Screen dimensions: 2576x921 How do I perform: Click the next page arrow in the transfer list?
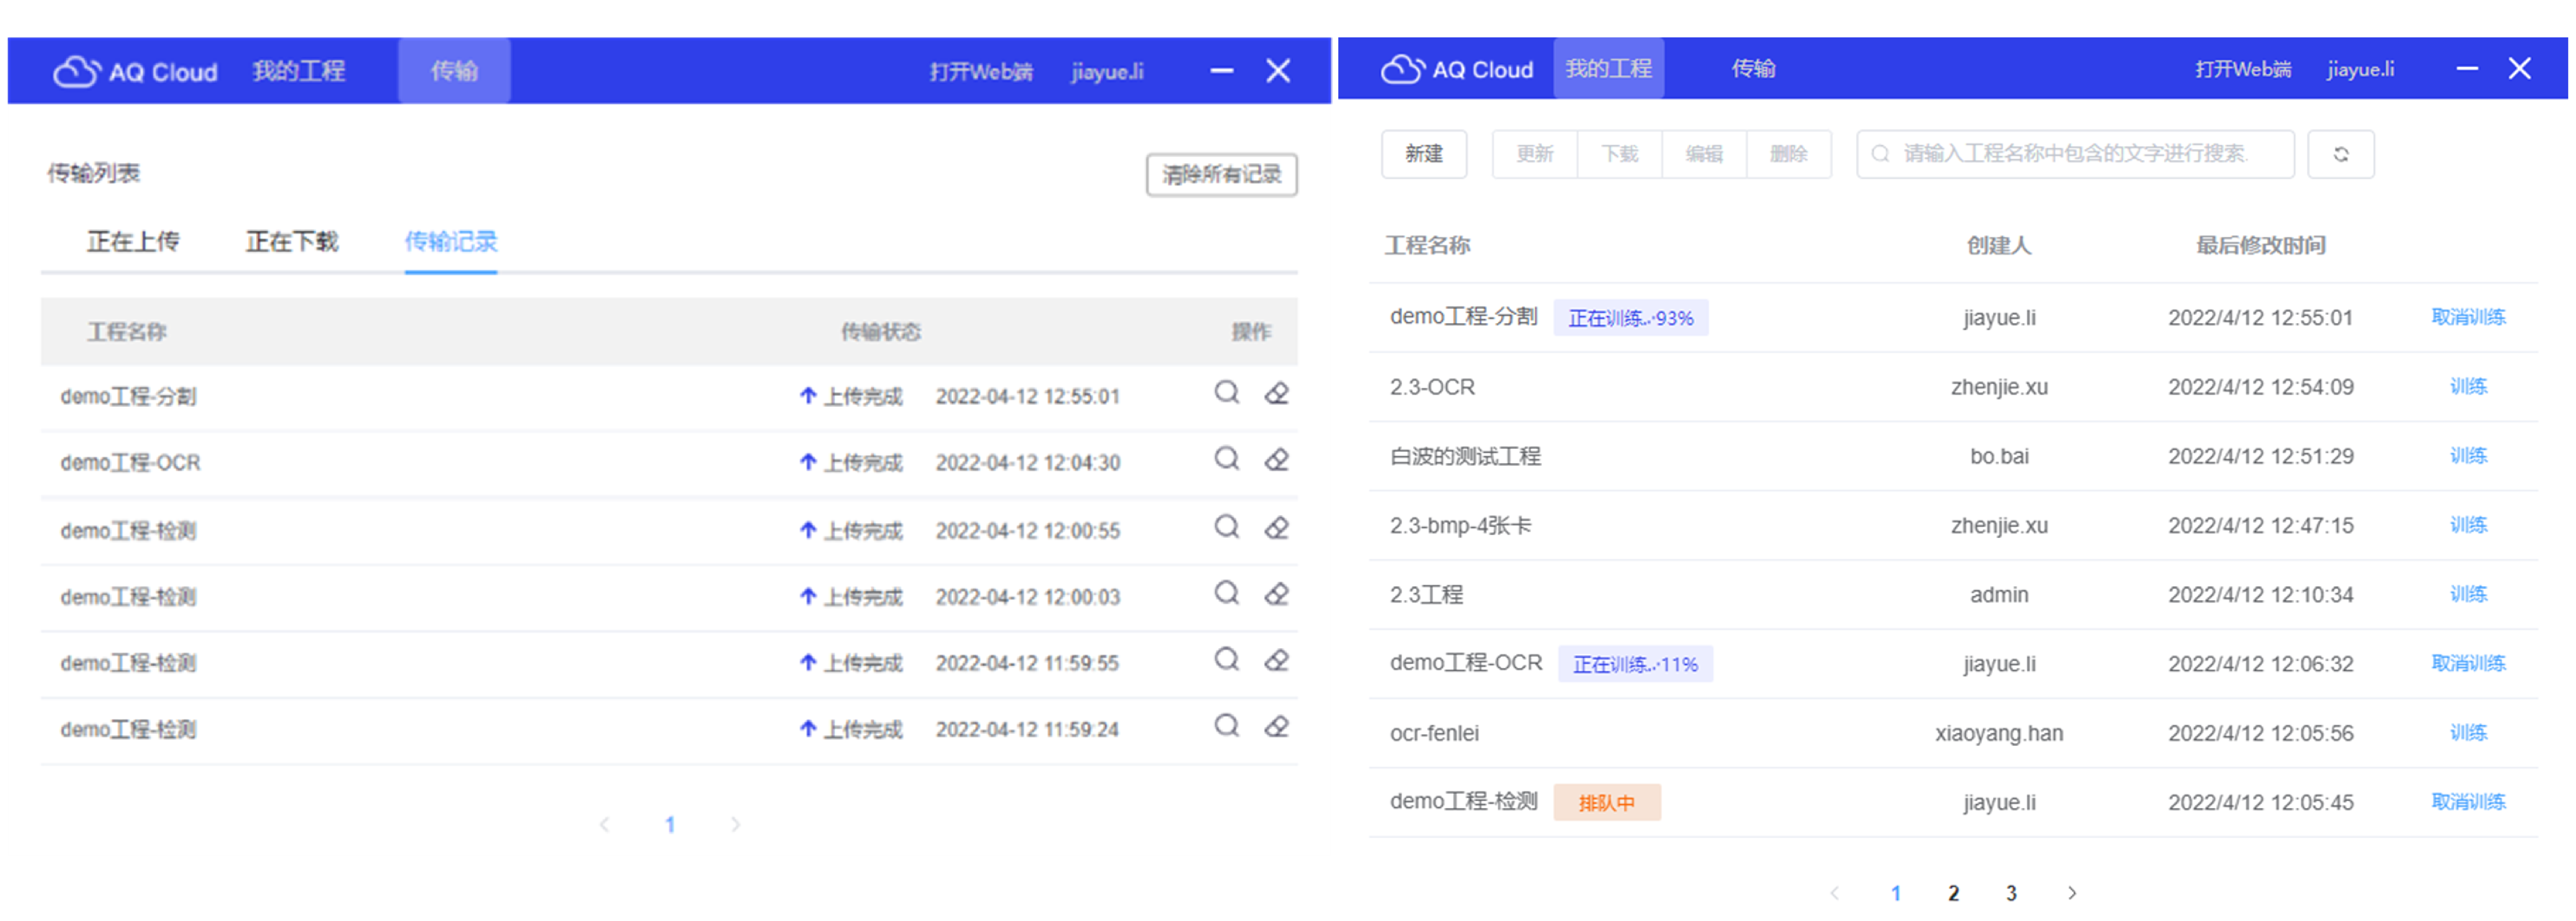pos(735,824)
